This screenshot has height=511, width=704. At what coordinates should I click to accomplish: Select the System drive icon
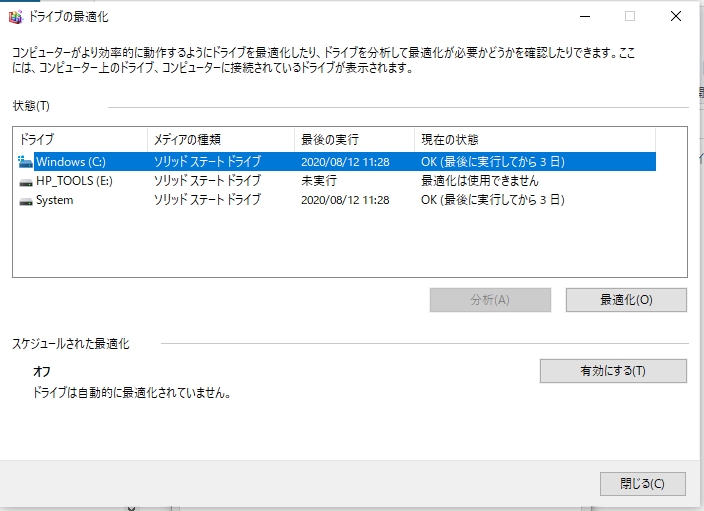(26, 201)
